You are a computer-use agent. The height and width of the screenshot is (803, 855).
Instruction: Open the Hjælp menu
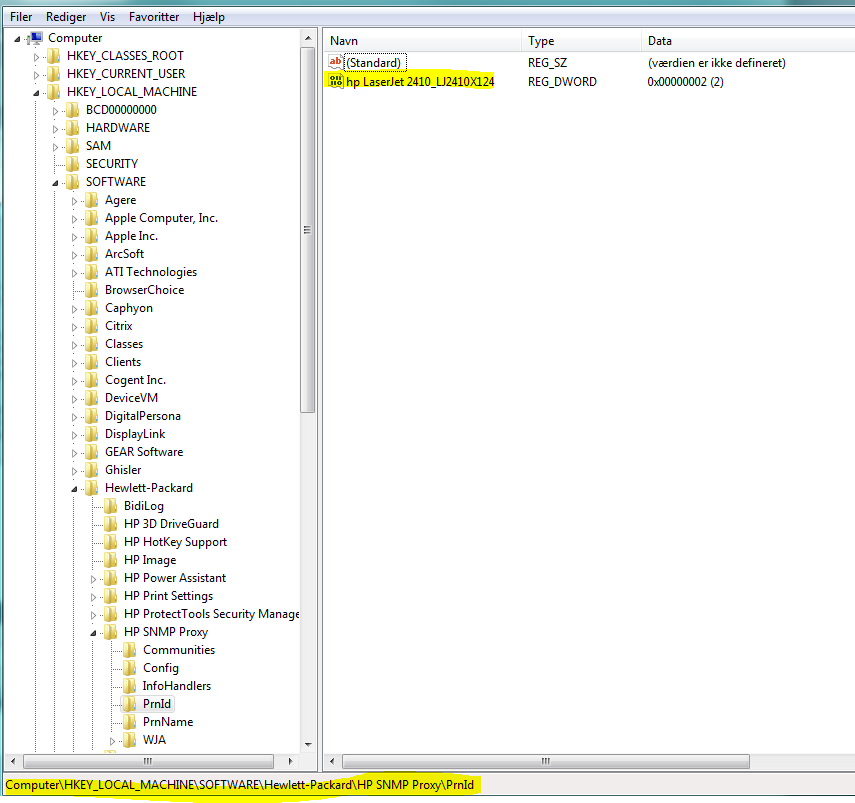coord(209,17)
